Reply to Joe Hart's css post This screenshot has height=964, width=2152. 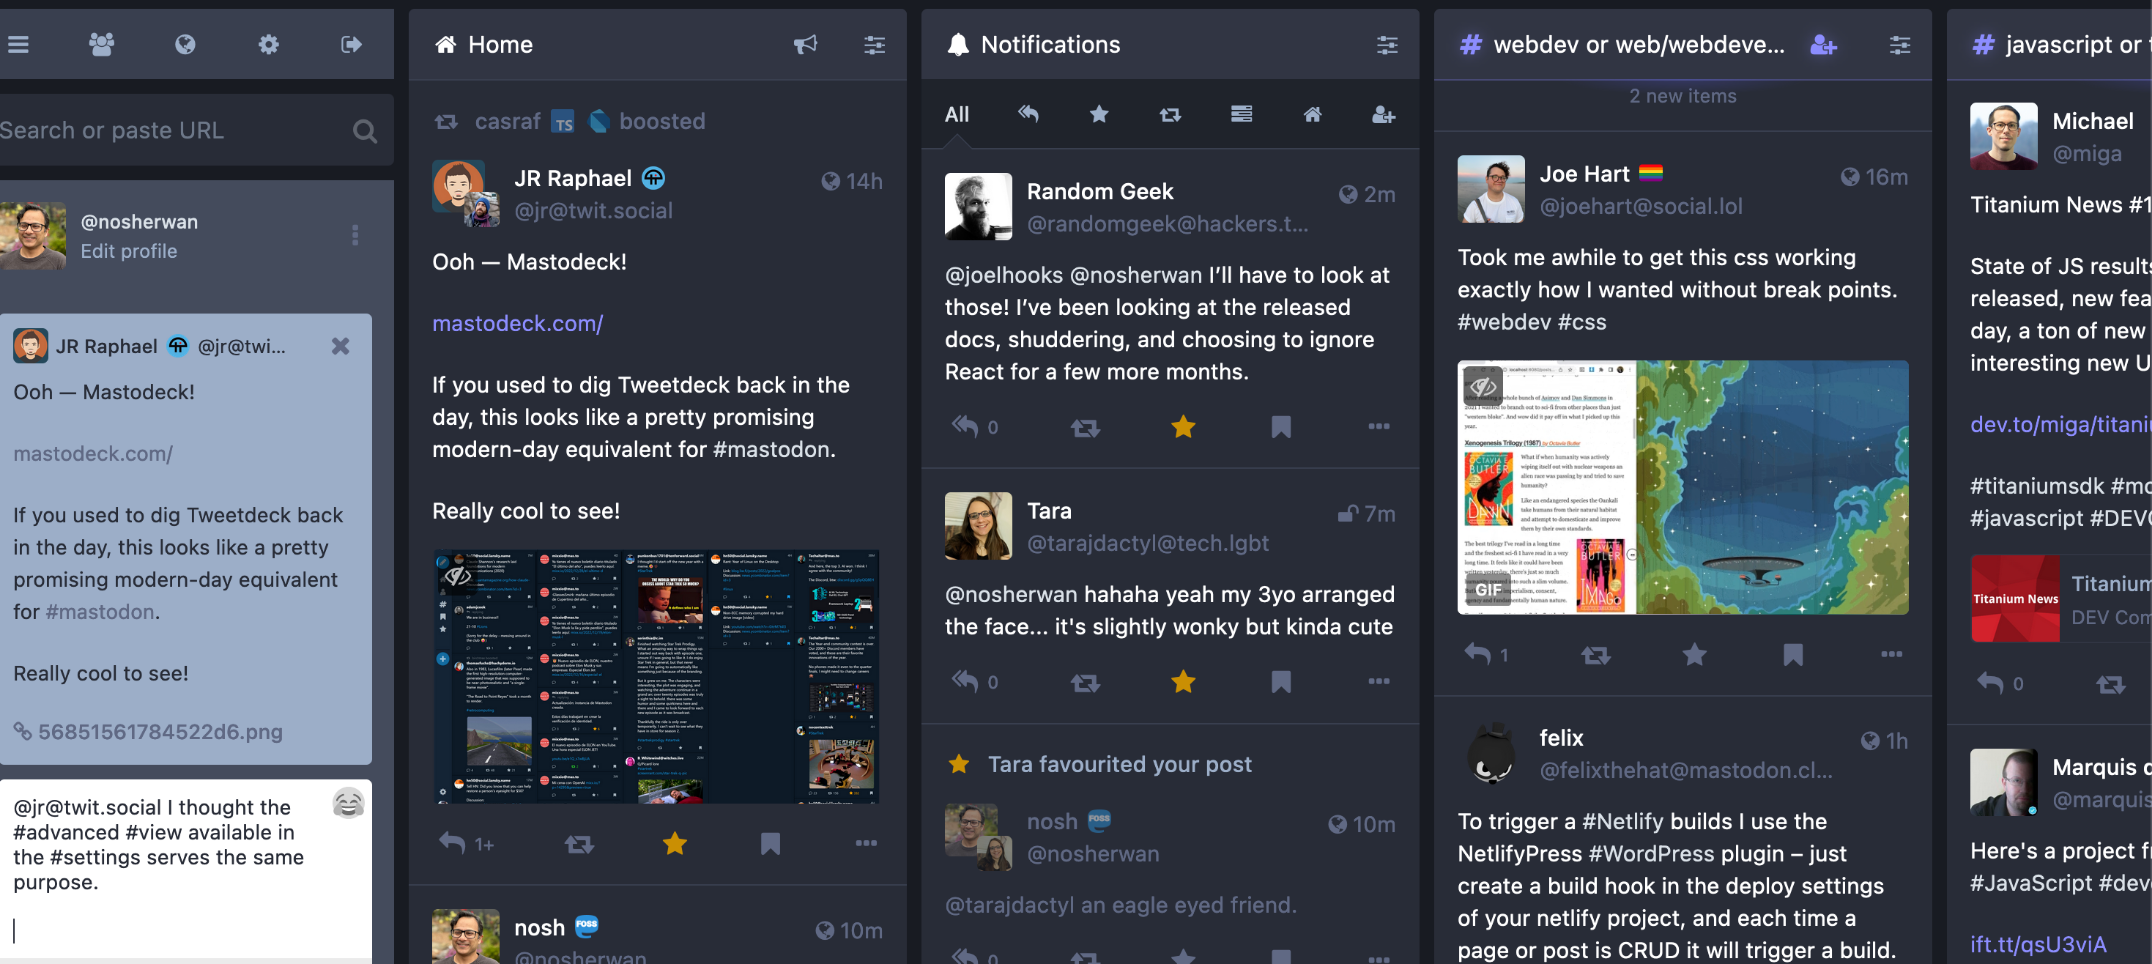(x=1478, y=654)
